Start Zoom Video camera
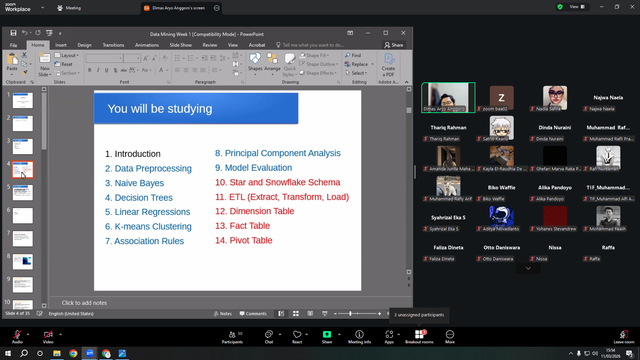 pyautogui.click(x=48, y=337)
